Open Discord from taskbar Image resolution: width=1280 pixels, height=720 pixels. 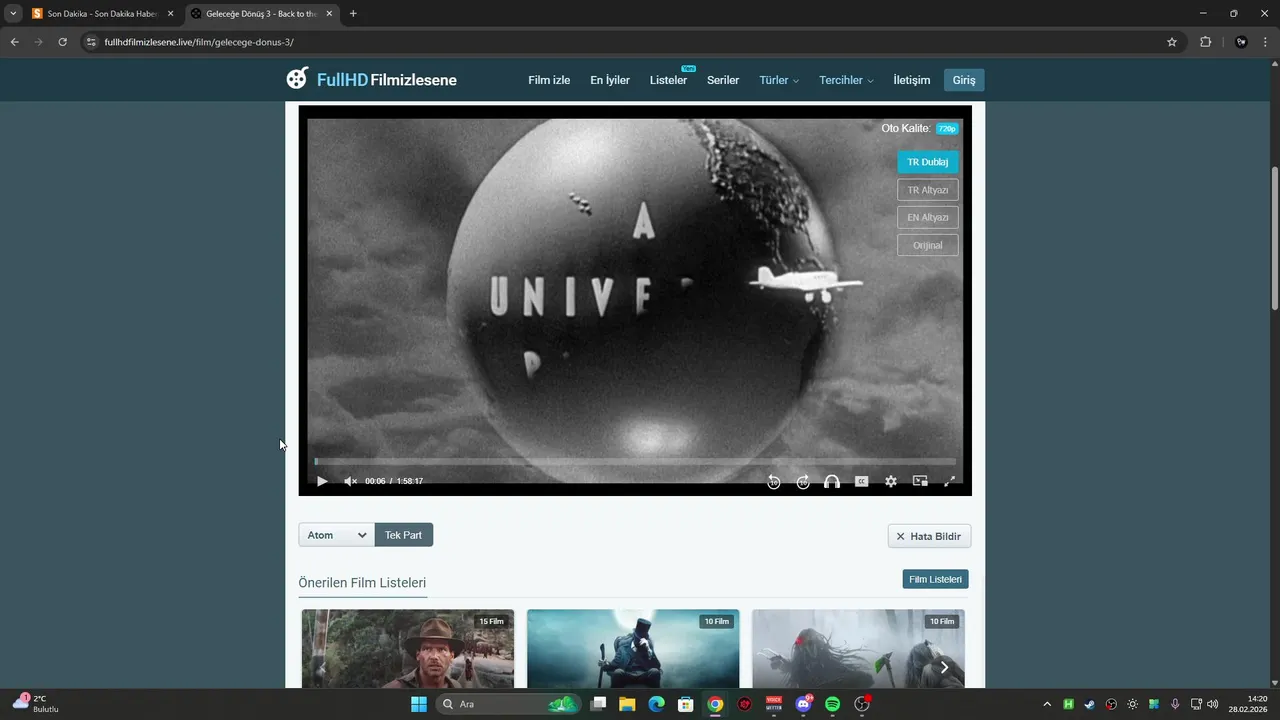tap(803, 704)
